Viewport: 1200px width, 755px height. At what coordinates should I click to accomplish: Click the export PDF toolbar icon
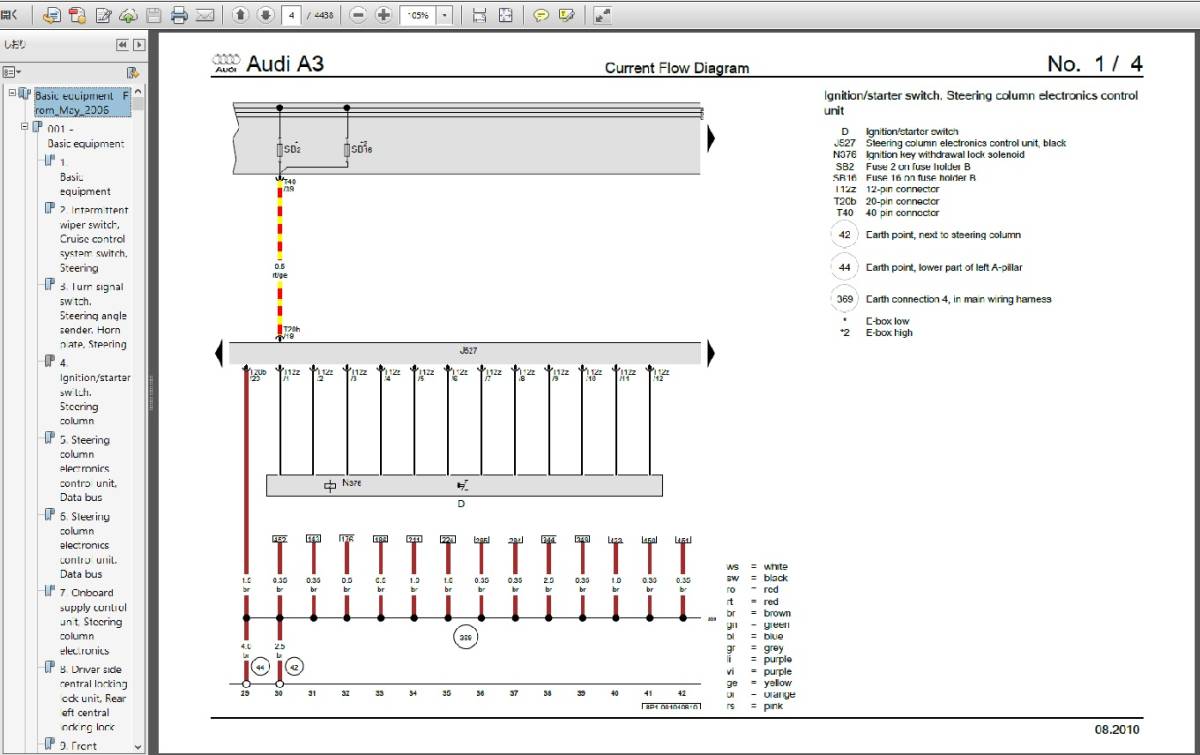pos(52,15)
